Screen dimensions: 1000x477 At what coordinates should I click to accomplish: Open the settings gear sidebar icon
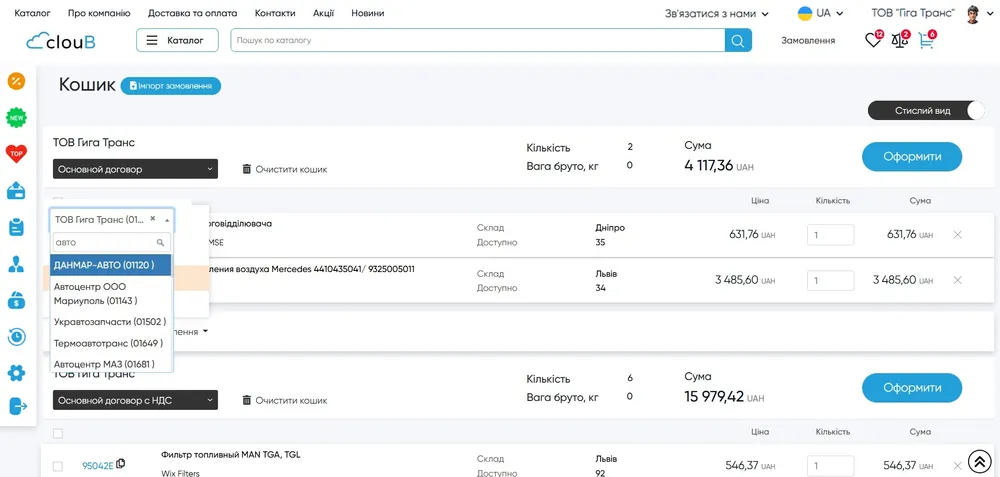click(x=17, y=372)
